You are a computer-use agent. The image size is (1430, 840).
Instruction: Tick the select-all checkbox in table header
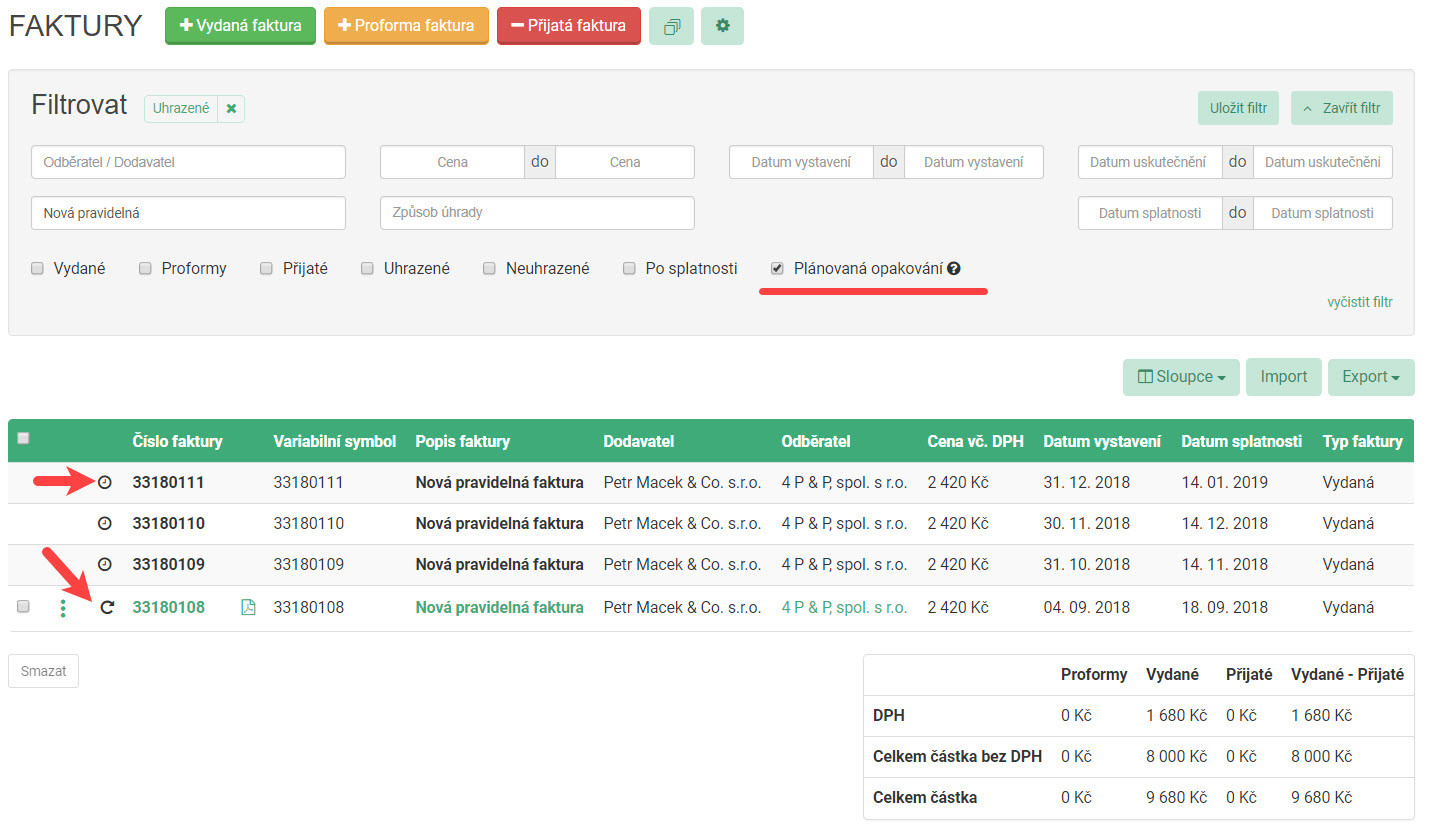(24, 438)
